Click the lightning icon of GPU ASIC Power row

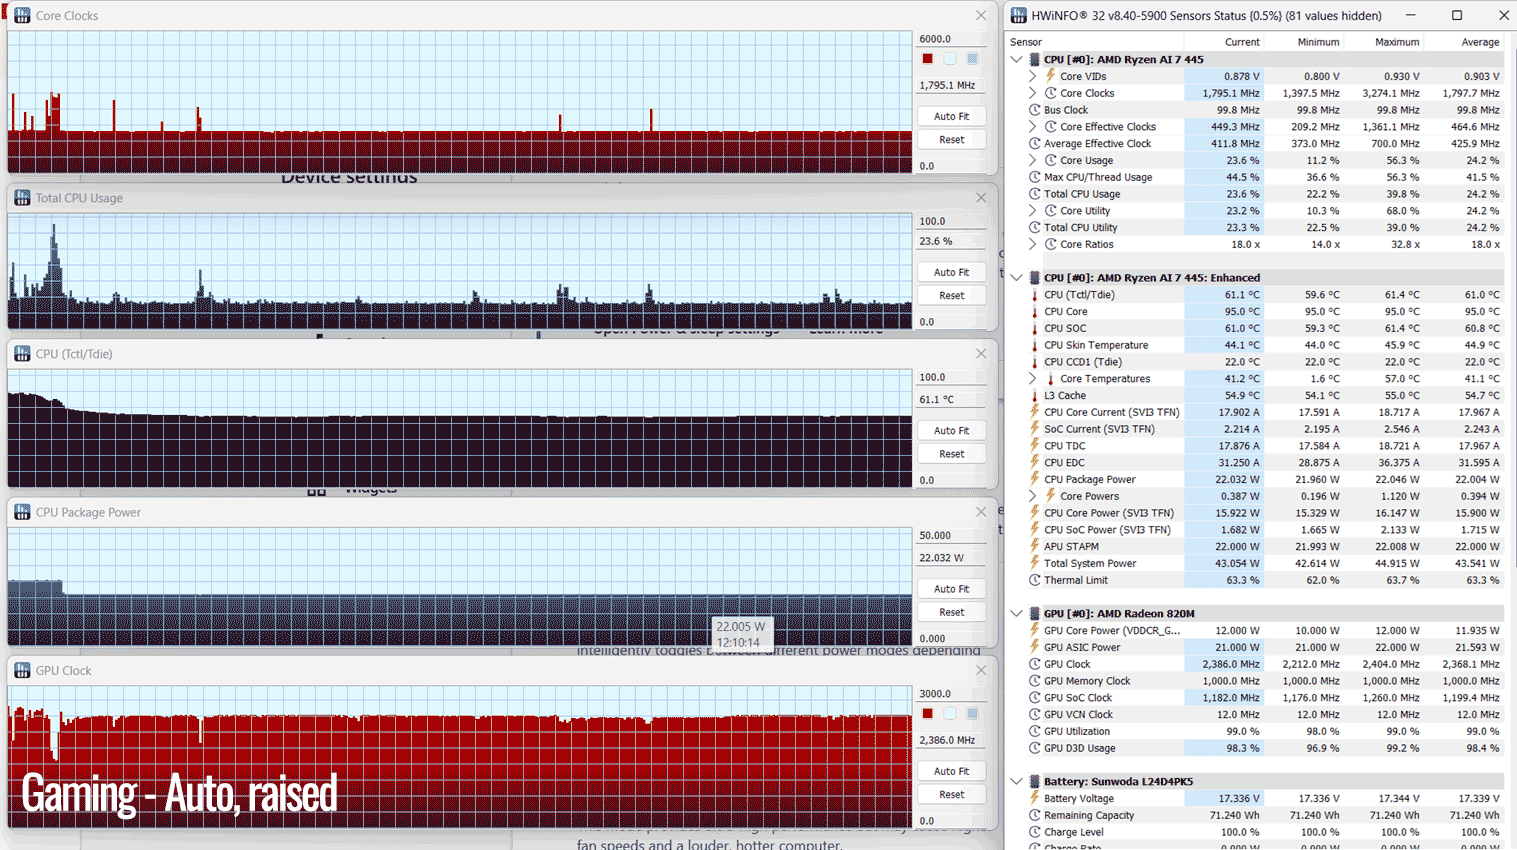click(1035, 648)
